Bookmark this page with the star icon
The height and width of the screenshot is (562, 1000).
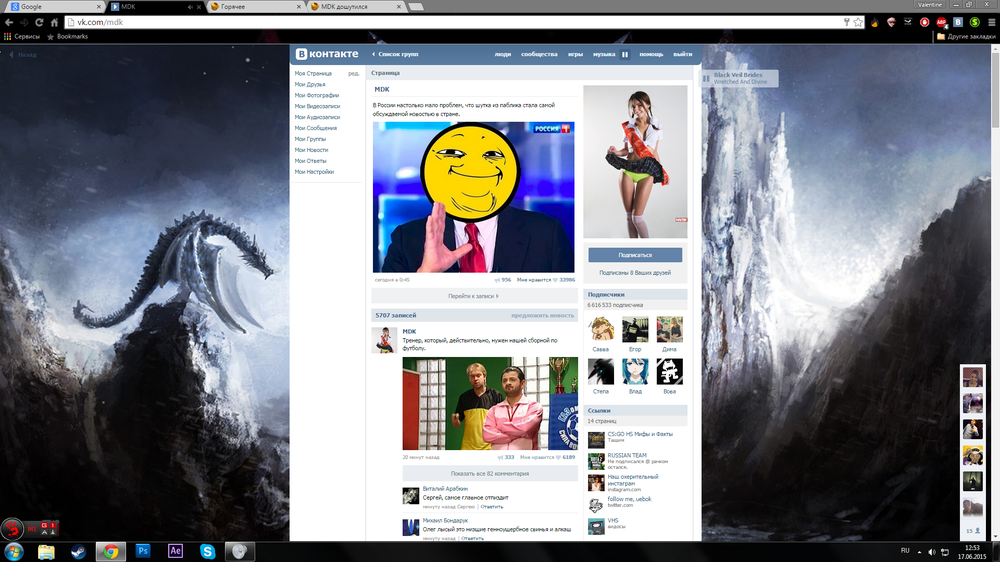point(858,22)
